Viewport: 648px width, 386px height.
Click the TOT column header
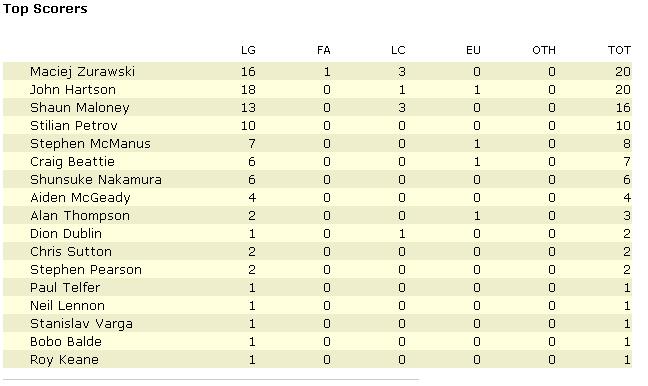pos(619,50)
